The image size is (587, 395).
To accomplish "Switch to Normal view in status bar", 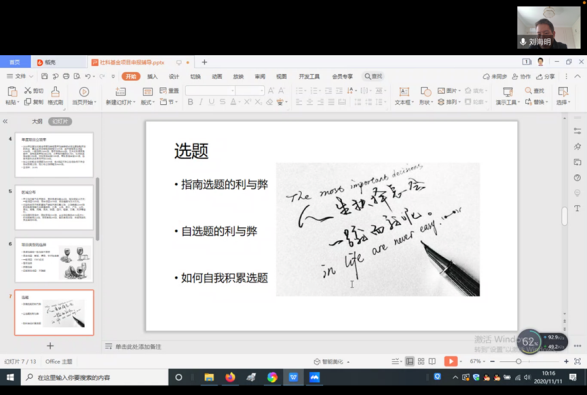I will [x=410, y=361].
